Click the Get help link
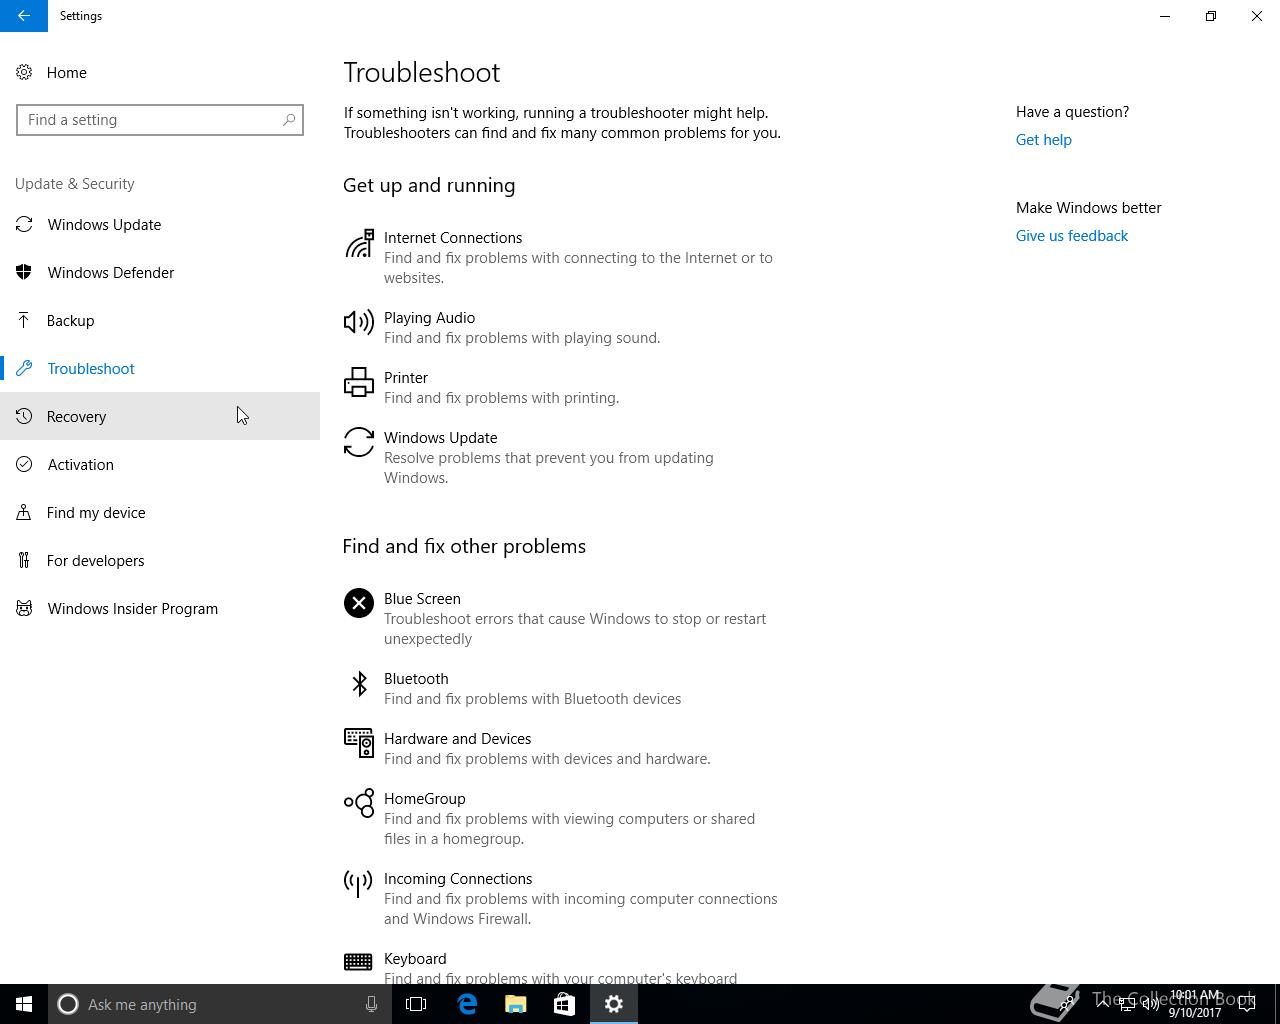Viewport: 1280px width, 1024px height. pyautogui.click(x=1043, y=140)
